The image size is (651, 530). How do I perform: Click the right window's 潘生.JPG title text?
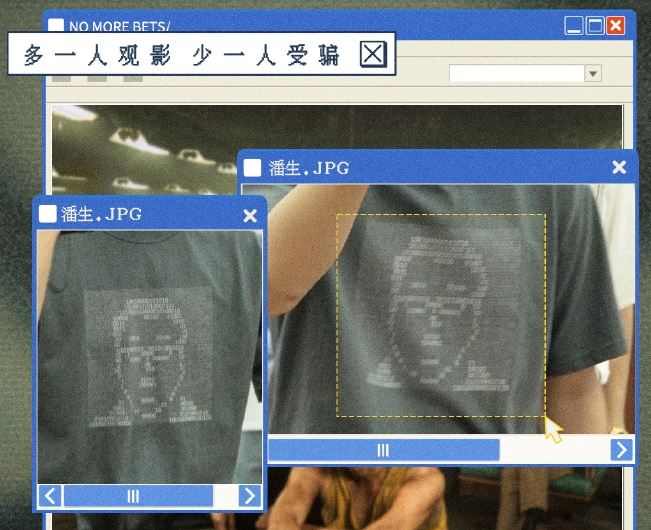[x=309, y=168]
